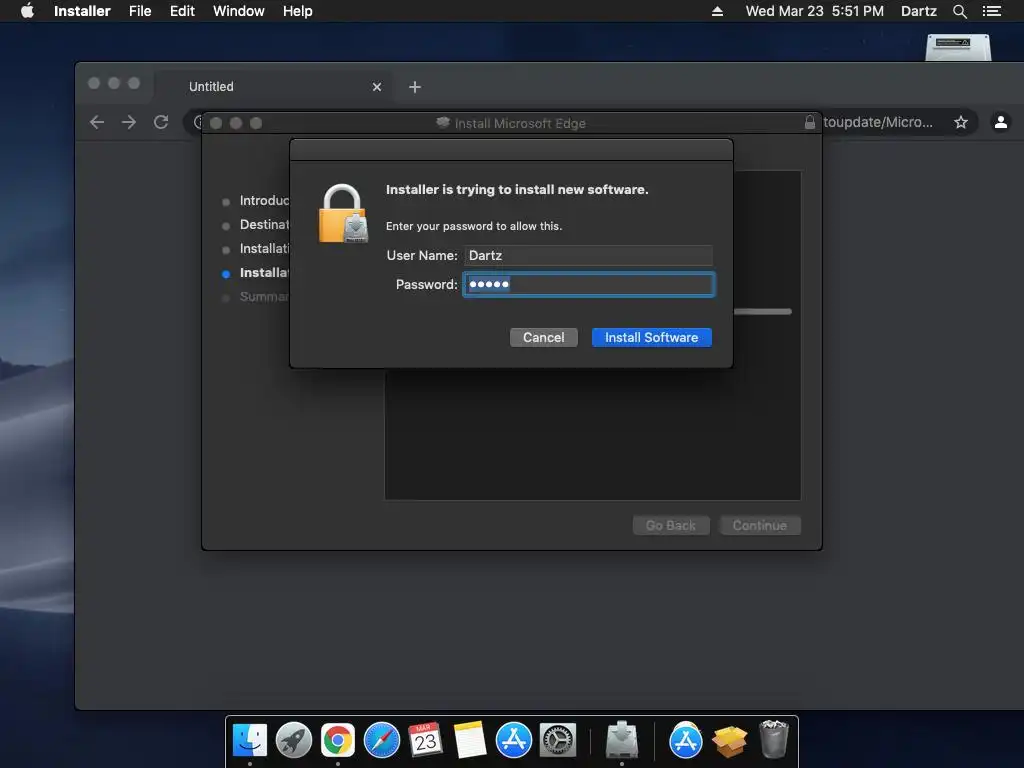The height and width of the screenshot is (768, 1024).
Task: Click 'Enter your password to allow this.' text
Action: [x=473, y=226]
